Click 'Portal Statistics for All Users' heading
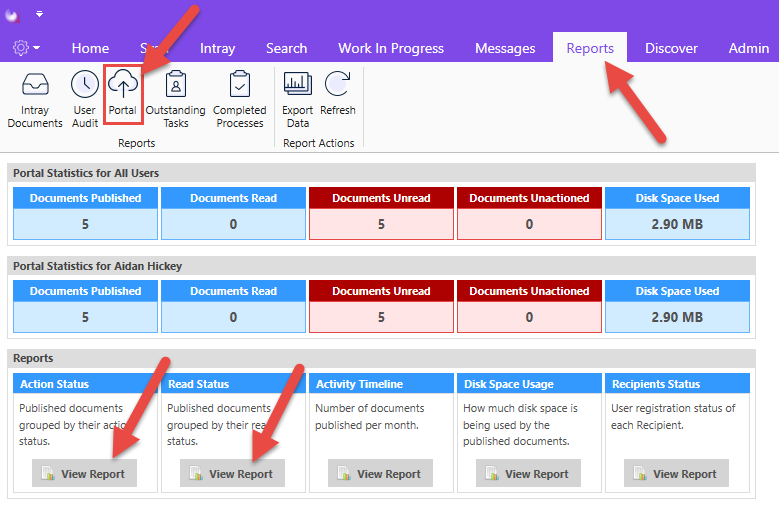 pyautogui.click(x=86, y=173)
